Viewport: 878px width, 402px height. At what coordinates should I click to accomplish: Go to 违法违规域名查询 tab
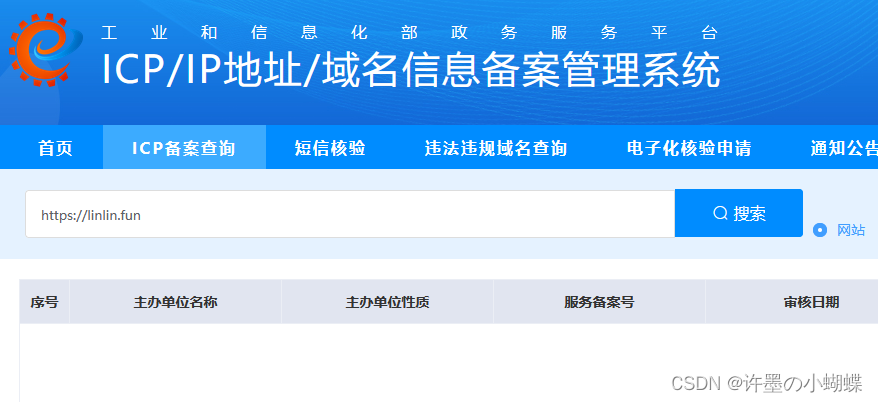point(496,148)
